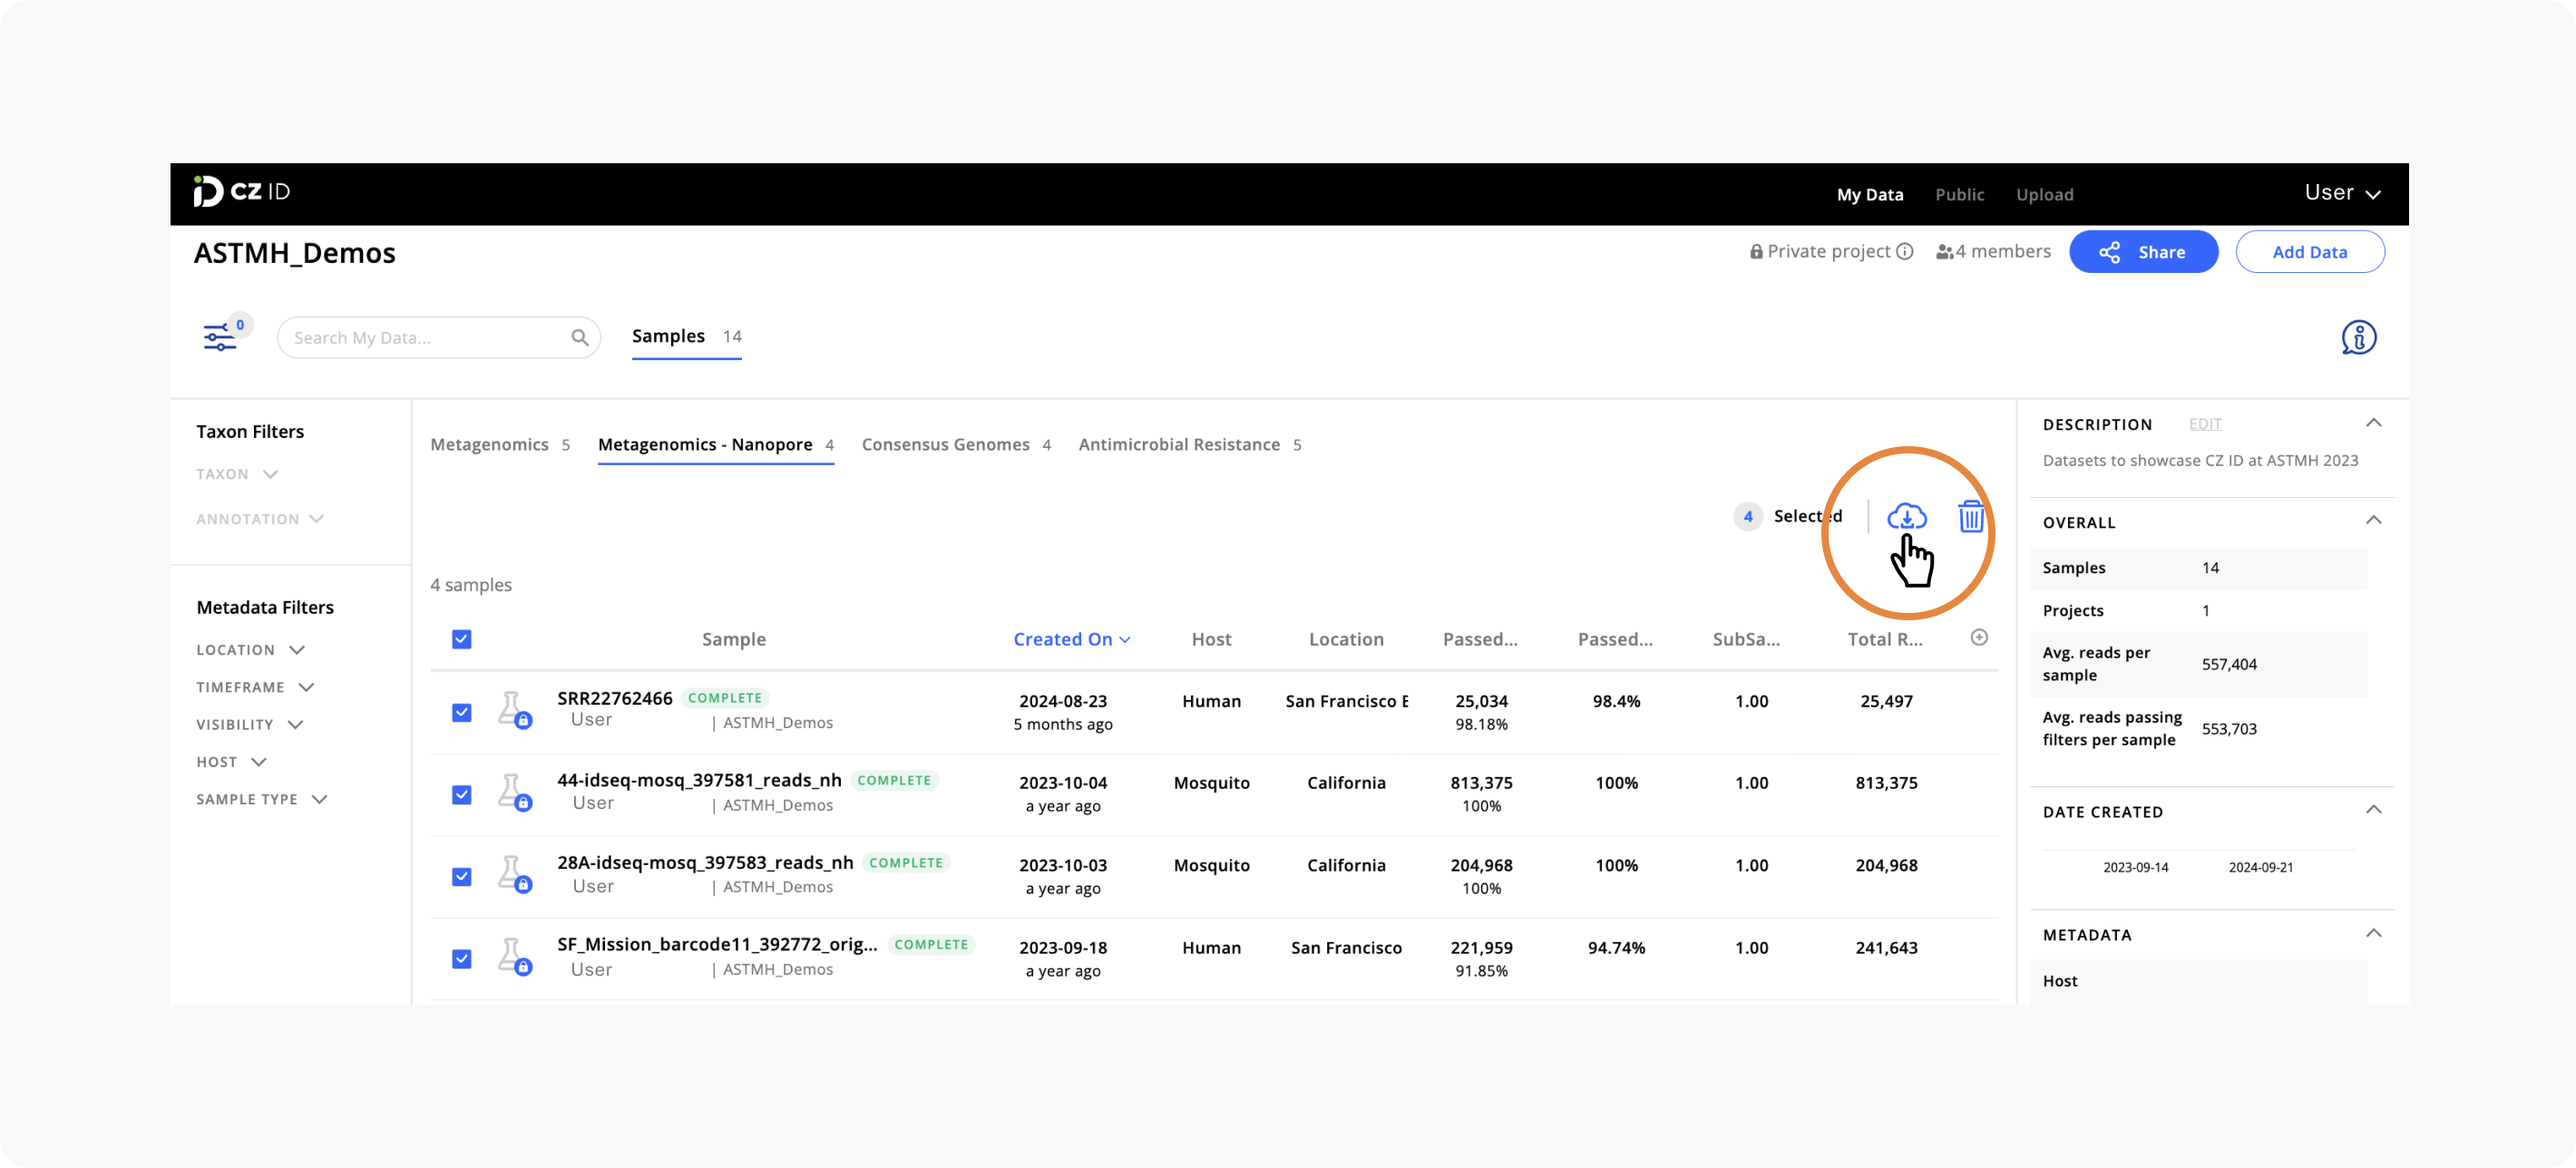Open the help info icon
The image size is (2576, 1168).
(2358, 338)
